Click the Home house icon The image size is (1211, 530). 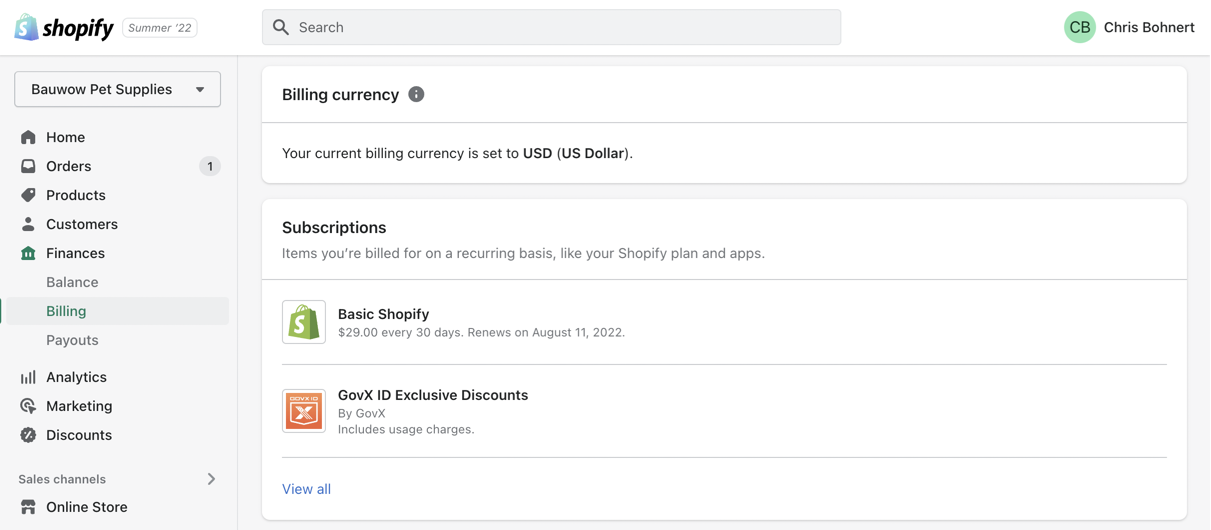pyautogui.click(x=28, y=137)
